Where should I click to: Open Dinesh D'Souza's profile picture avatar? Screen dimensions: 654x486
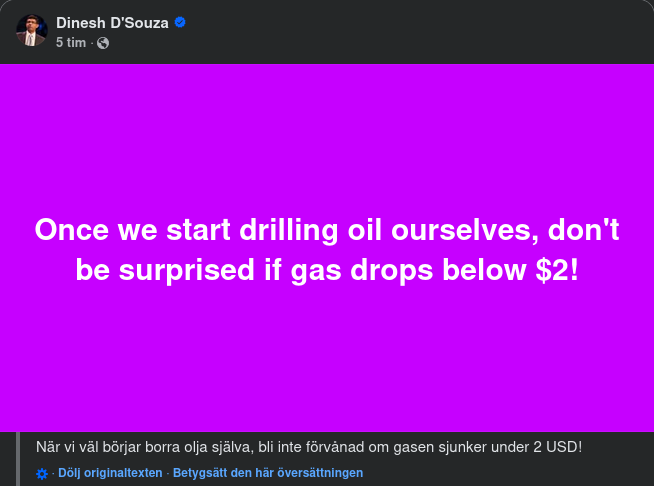click(x=31, y=31)
